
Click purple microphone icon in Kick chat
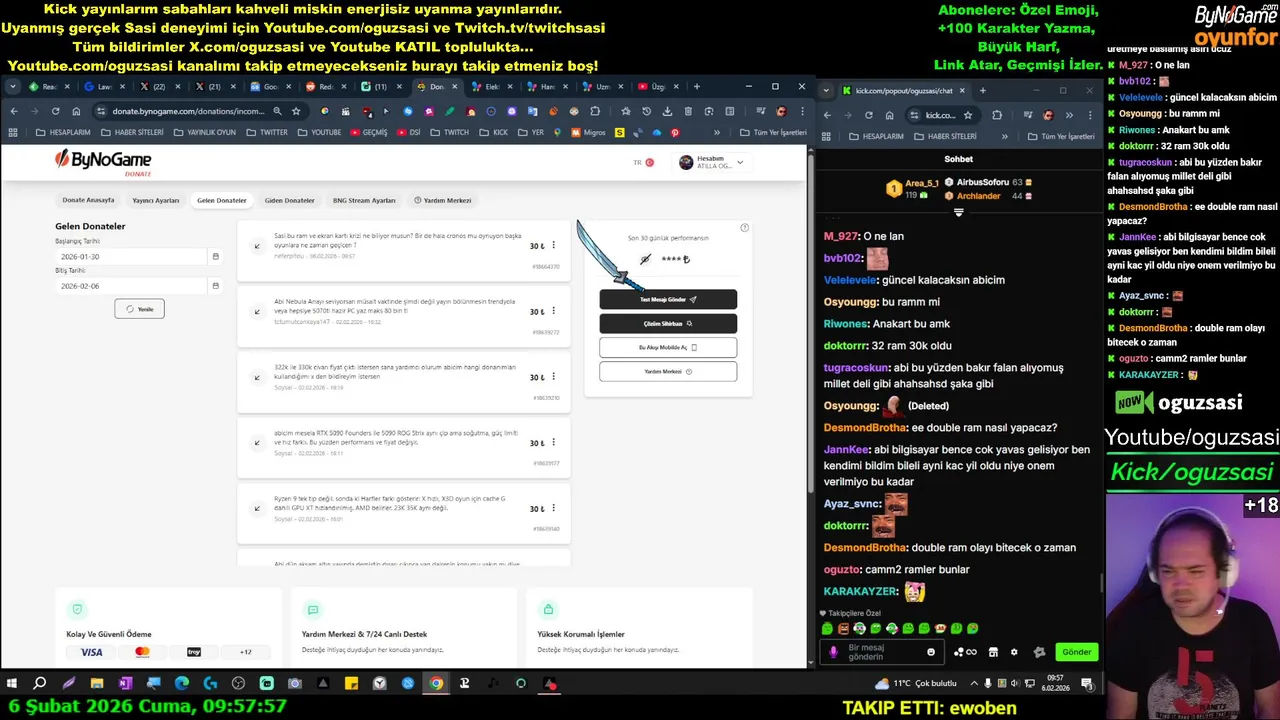click(x=833, y=652)
